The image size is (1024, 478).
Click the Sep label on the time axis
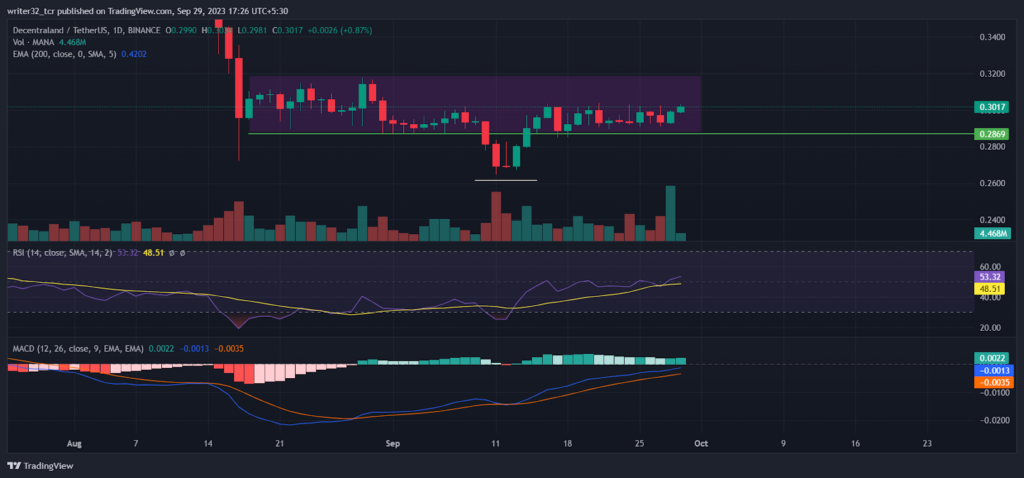coord(392,443)
